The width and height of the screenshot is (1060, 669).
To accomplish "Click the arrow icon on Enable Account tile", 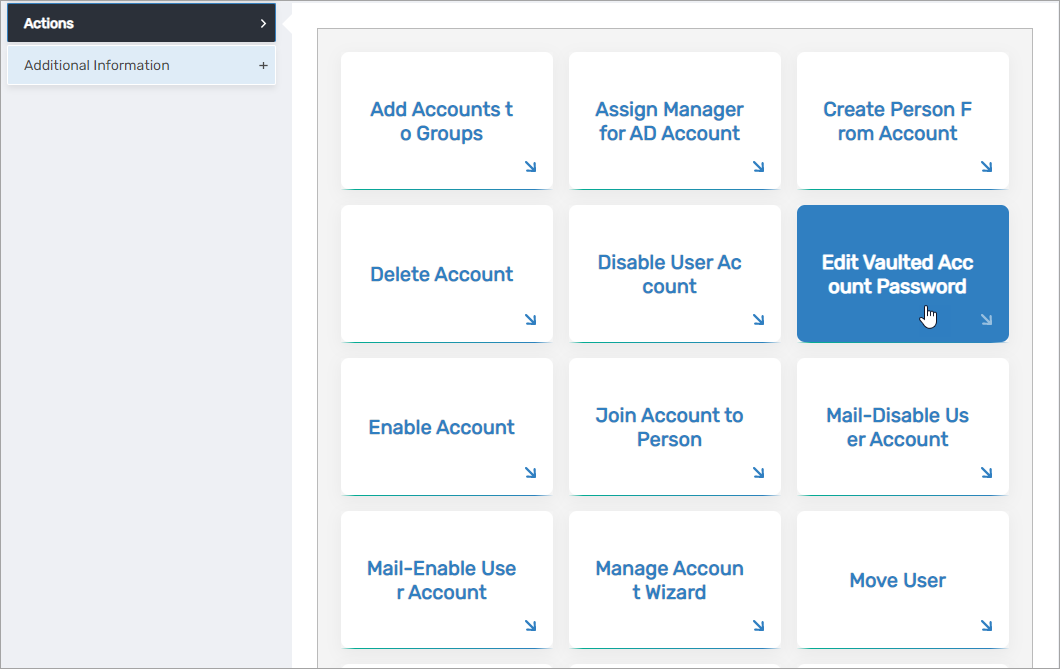I will [531, 474].
